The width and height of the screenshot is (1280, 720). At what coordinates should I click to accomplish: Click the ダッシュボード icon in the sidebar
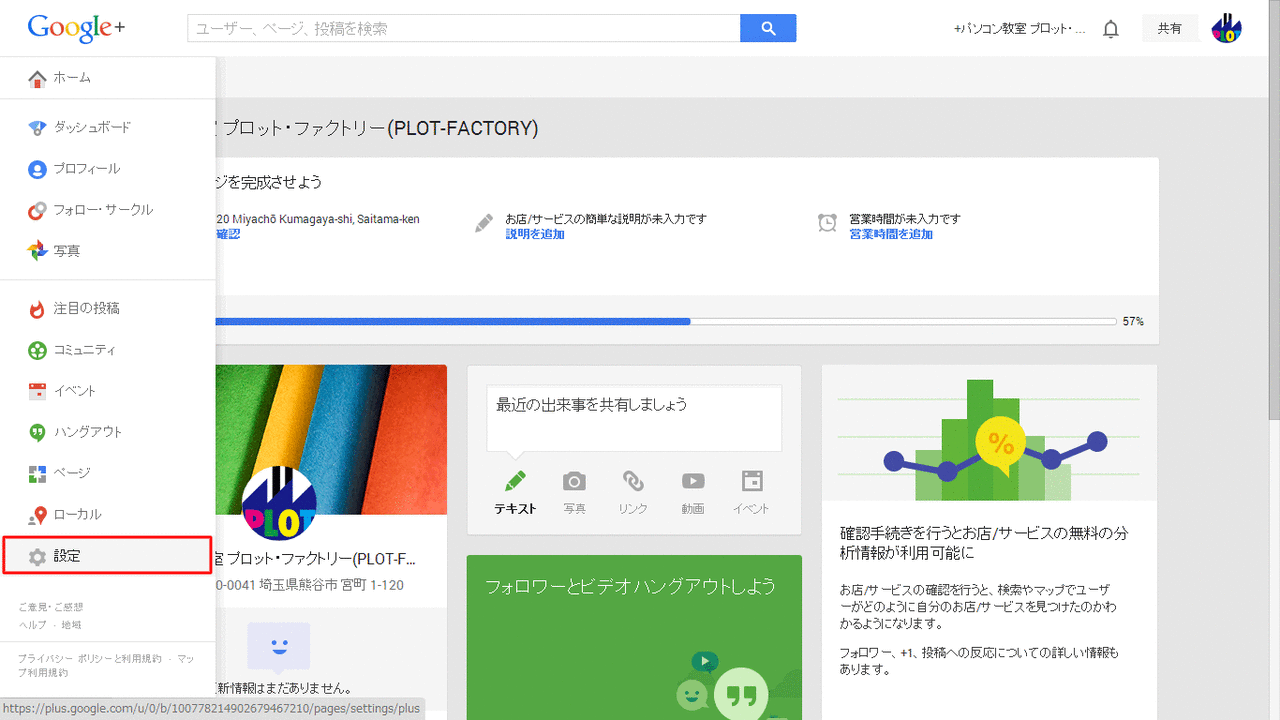pos(37,128)
